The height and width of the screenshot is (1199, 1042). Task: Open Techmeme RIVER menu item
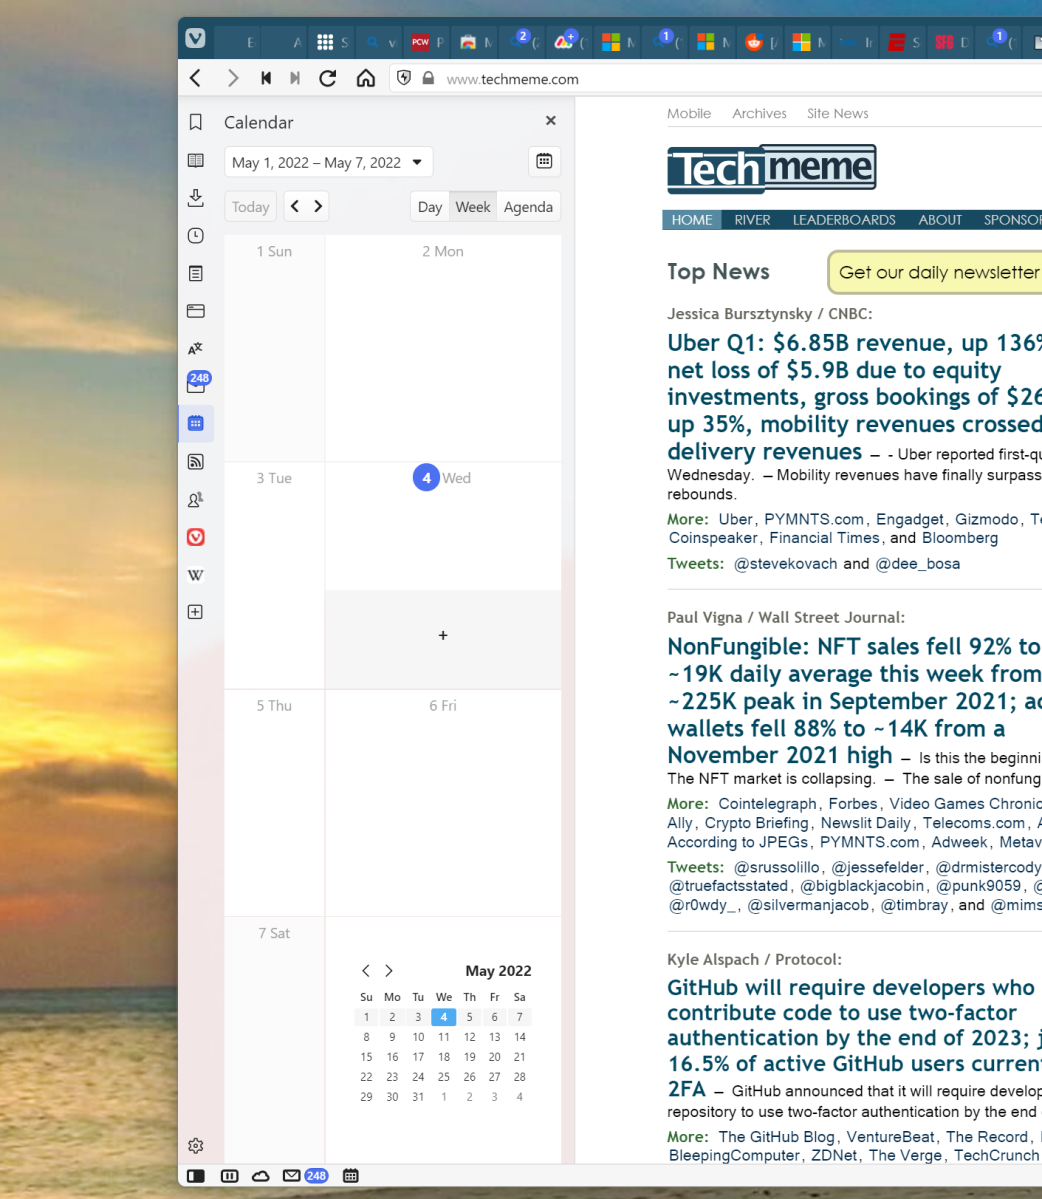752,220
